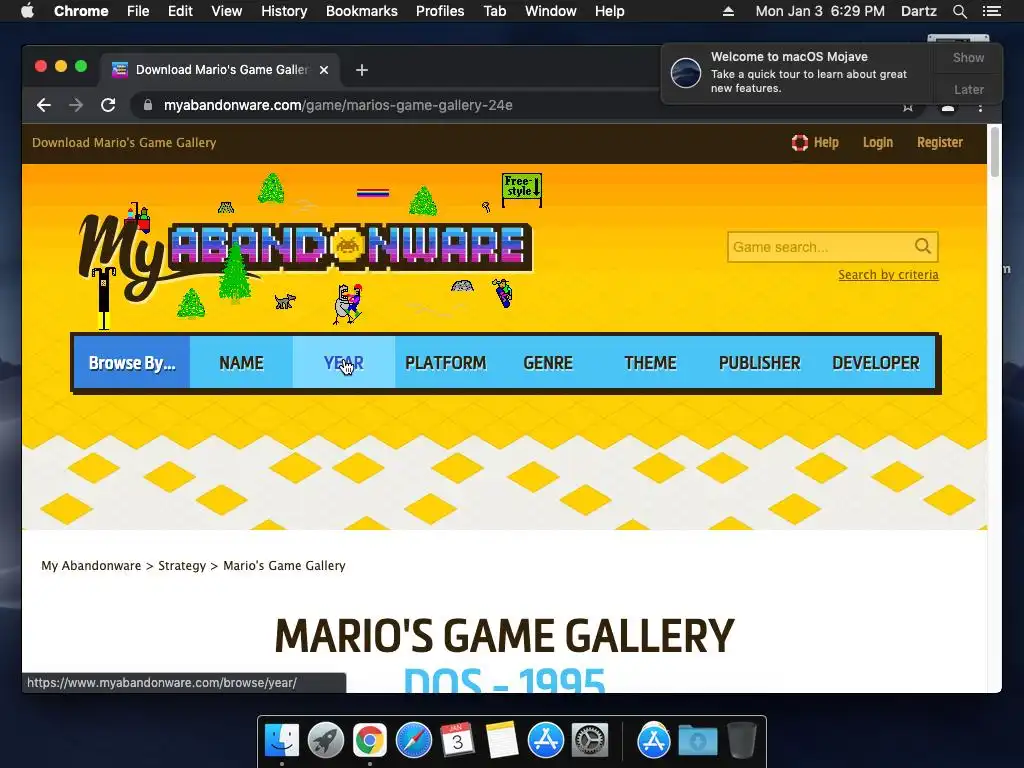Launch Safari from the dock
The image size is (1024, 768).
413,741
